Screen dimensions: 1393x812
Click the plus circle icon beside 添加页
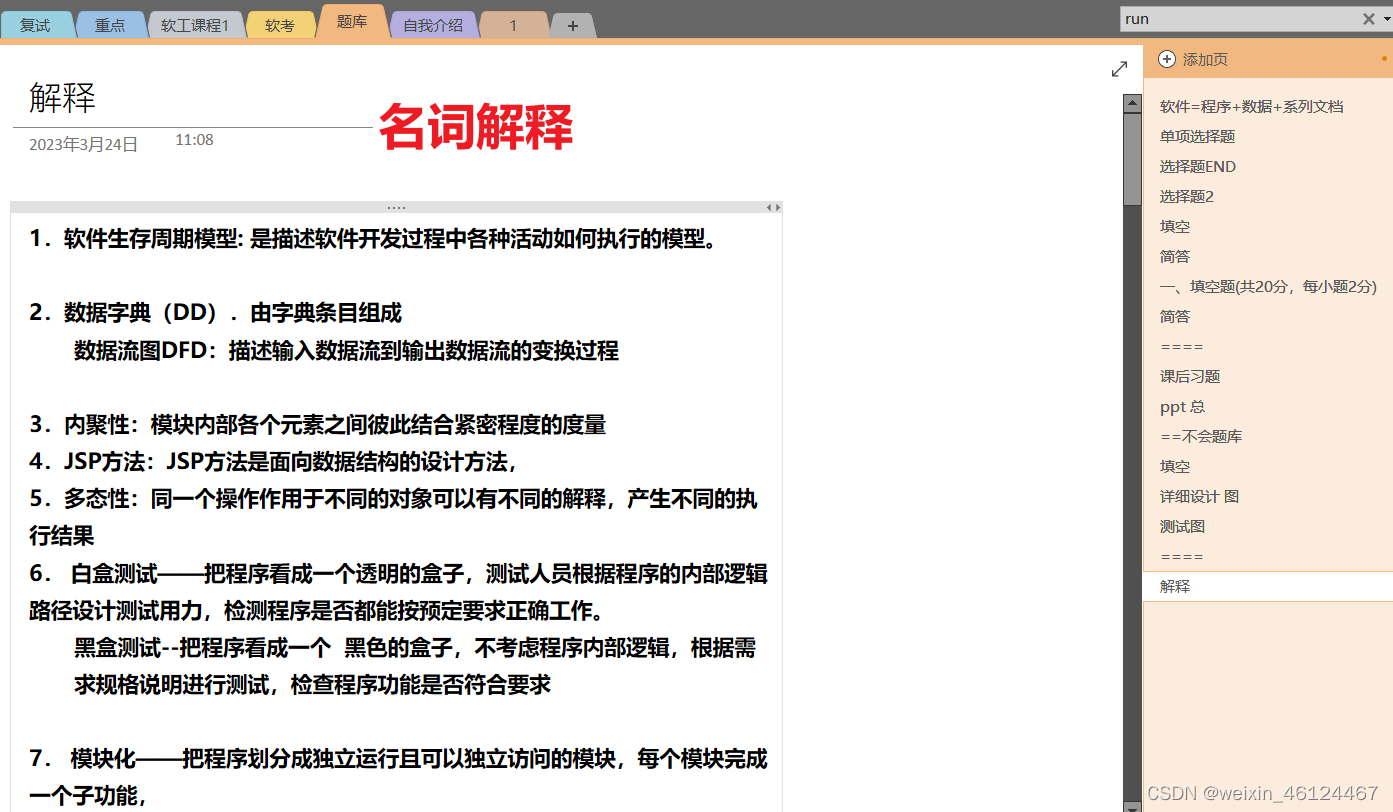(1167, 59)
